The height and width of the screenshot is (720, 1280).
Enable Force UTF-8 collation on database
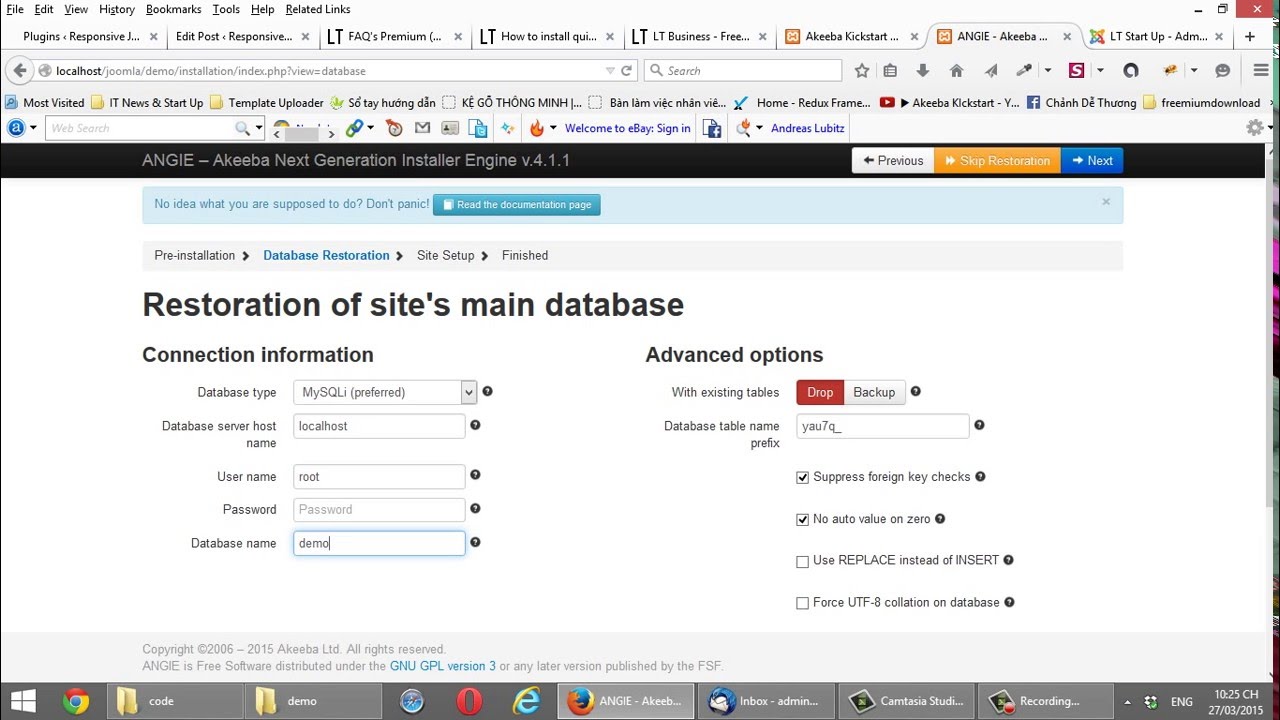click(802, 603)
